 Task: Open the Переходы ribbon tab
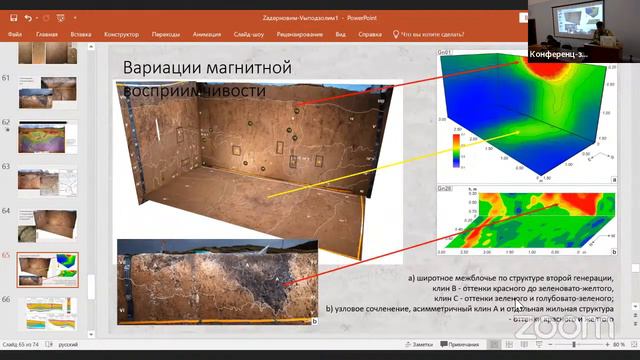(x=166, y=35)
